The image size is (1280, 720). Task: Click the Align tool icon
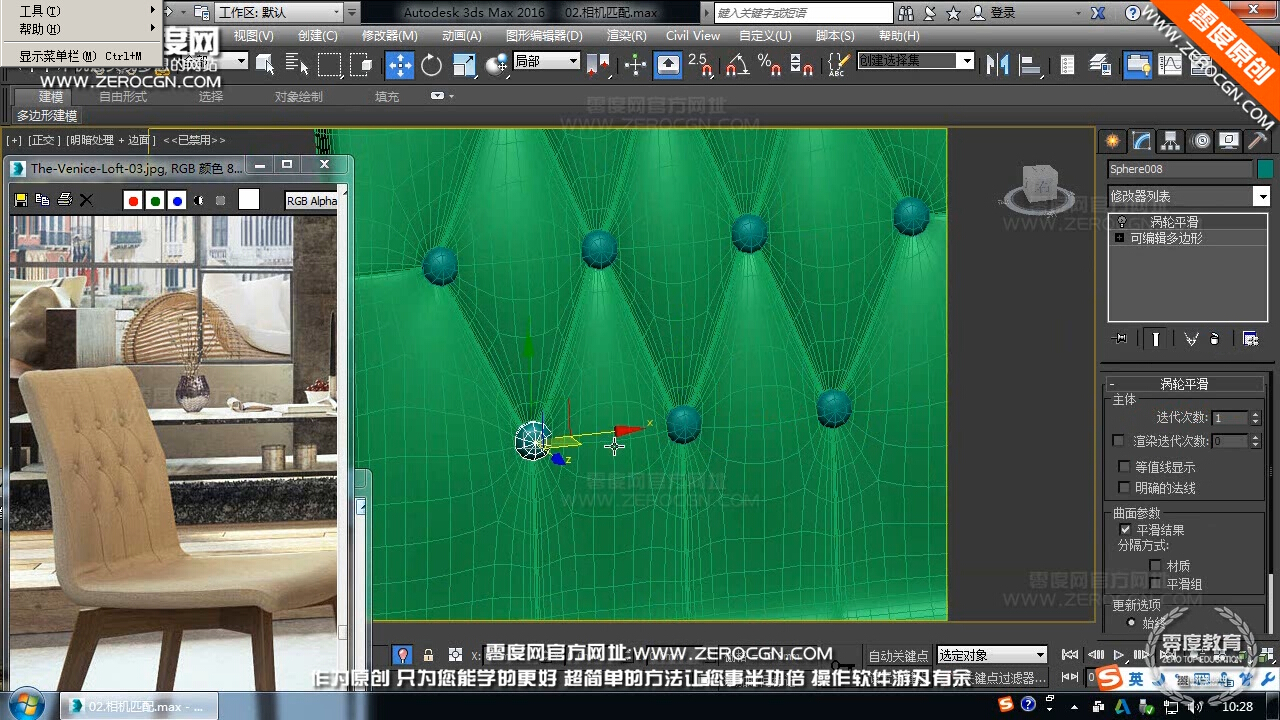pyautogui.click(x=1030, y=65)
